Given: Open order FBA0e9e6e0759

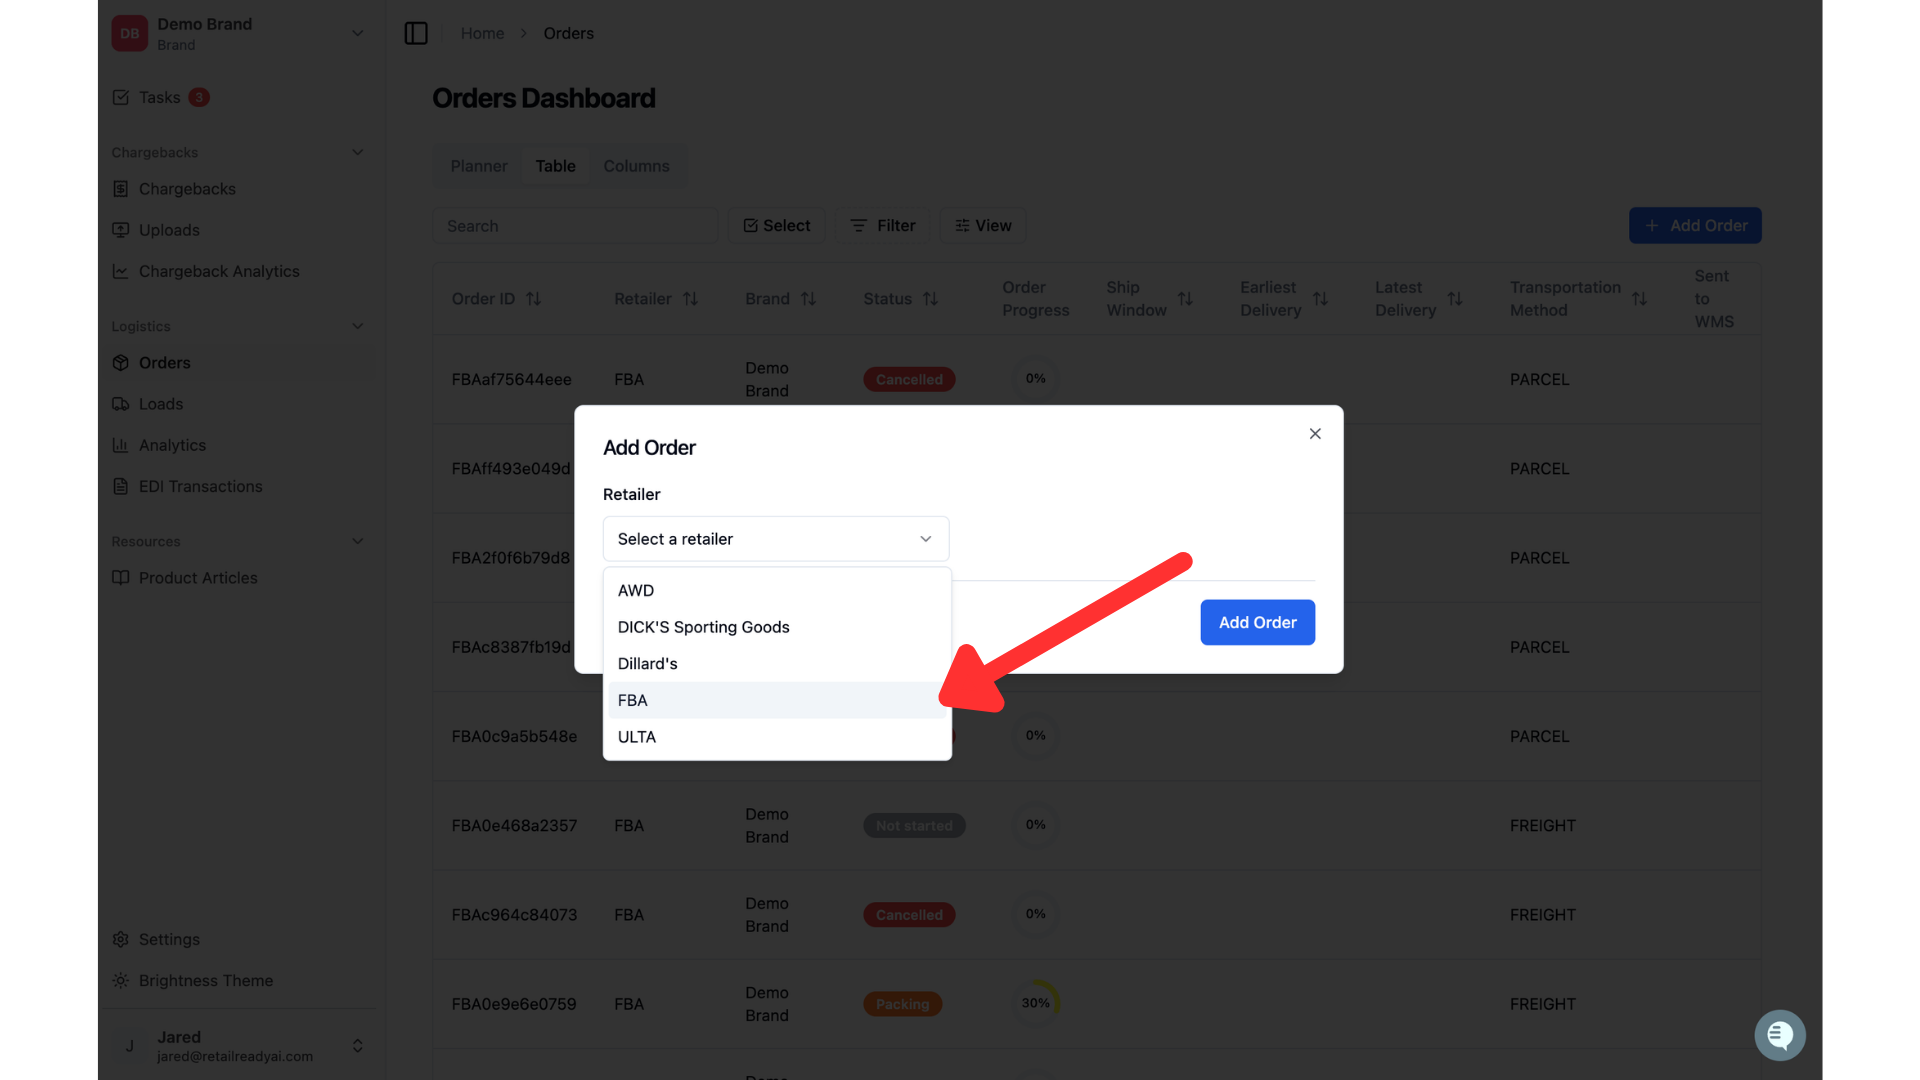Looking at the screenshot, I should pyautogui.click(x=513, y=1004).
